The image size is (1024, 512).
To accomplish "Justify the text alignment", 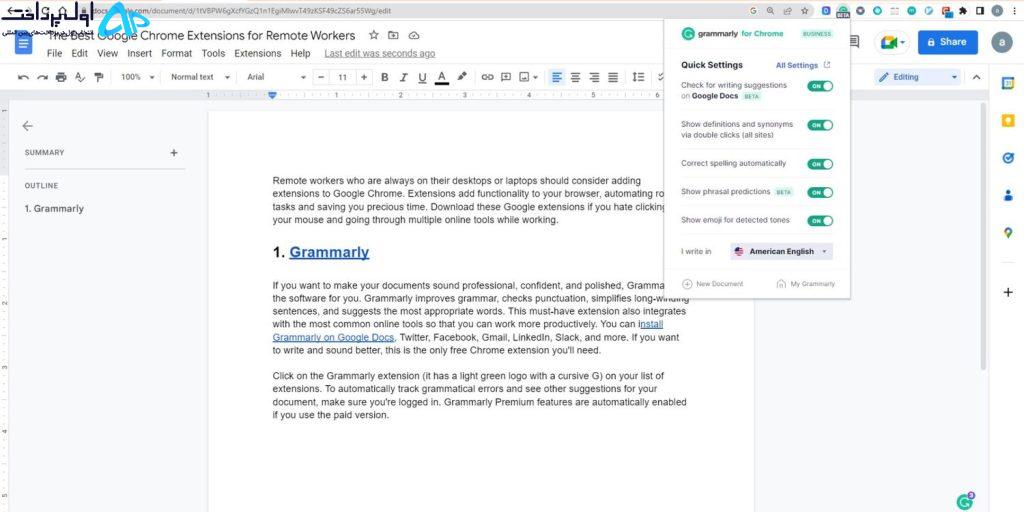I will point(613,77).
